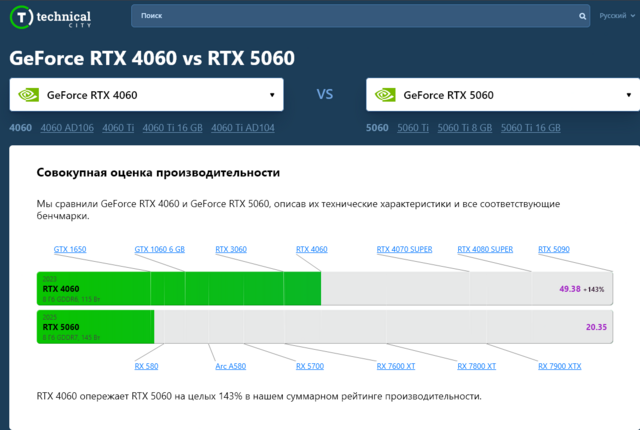The width and height of the screenshot is (640, 430).
Task: Click the GTX 1650 benchmark marker link
Action: (70, 249)
